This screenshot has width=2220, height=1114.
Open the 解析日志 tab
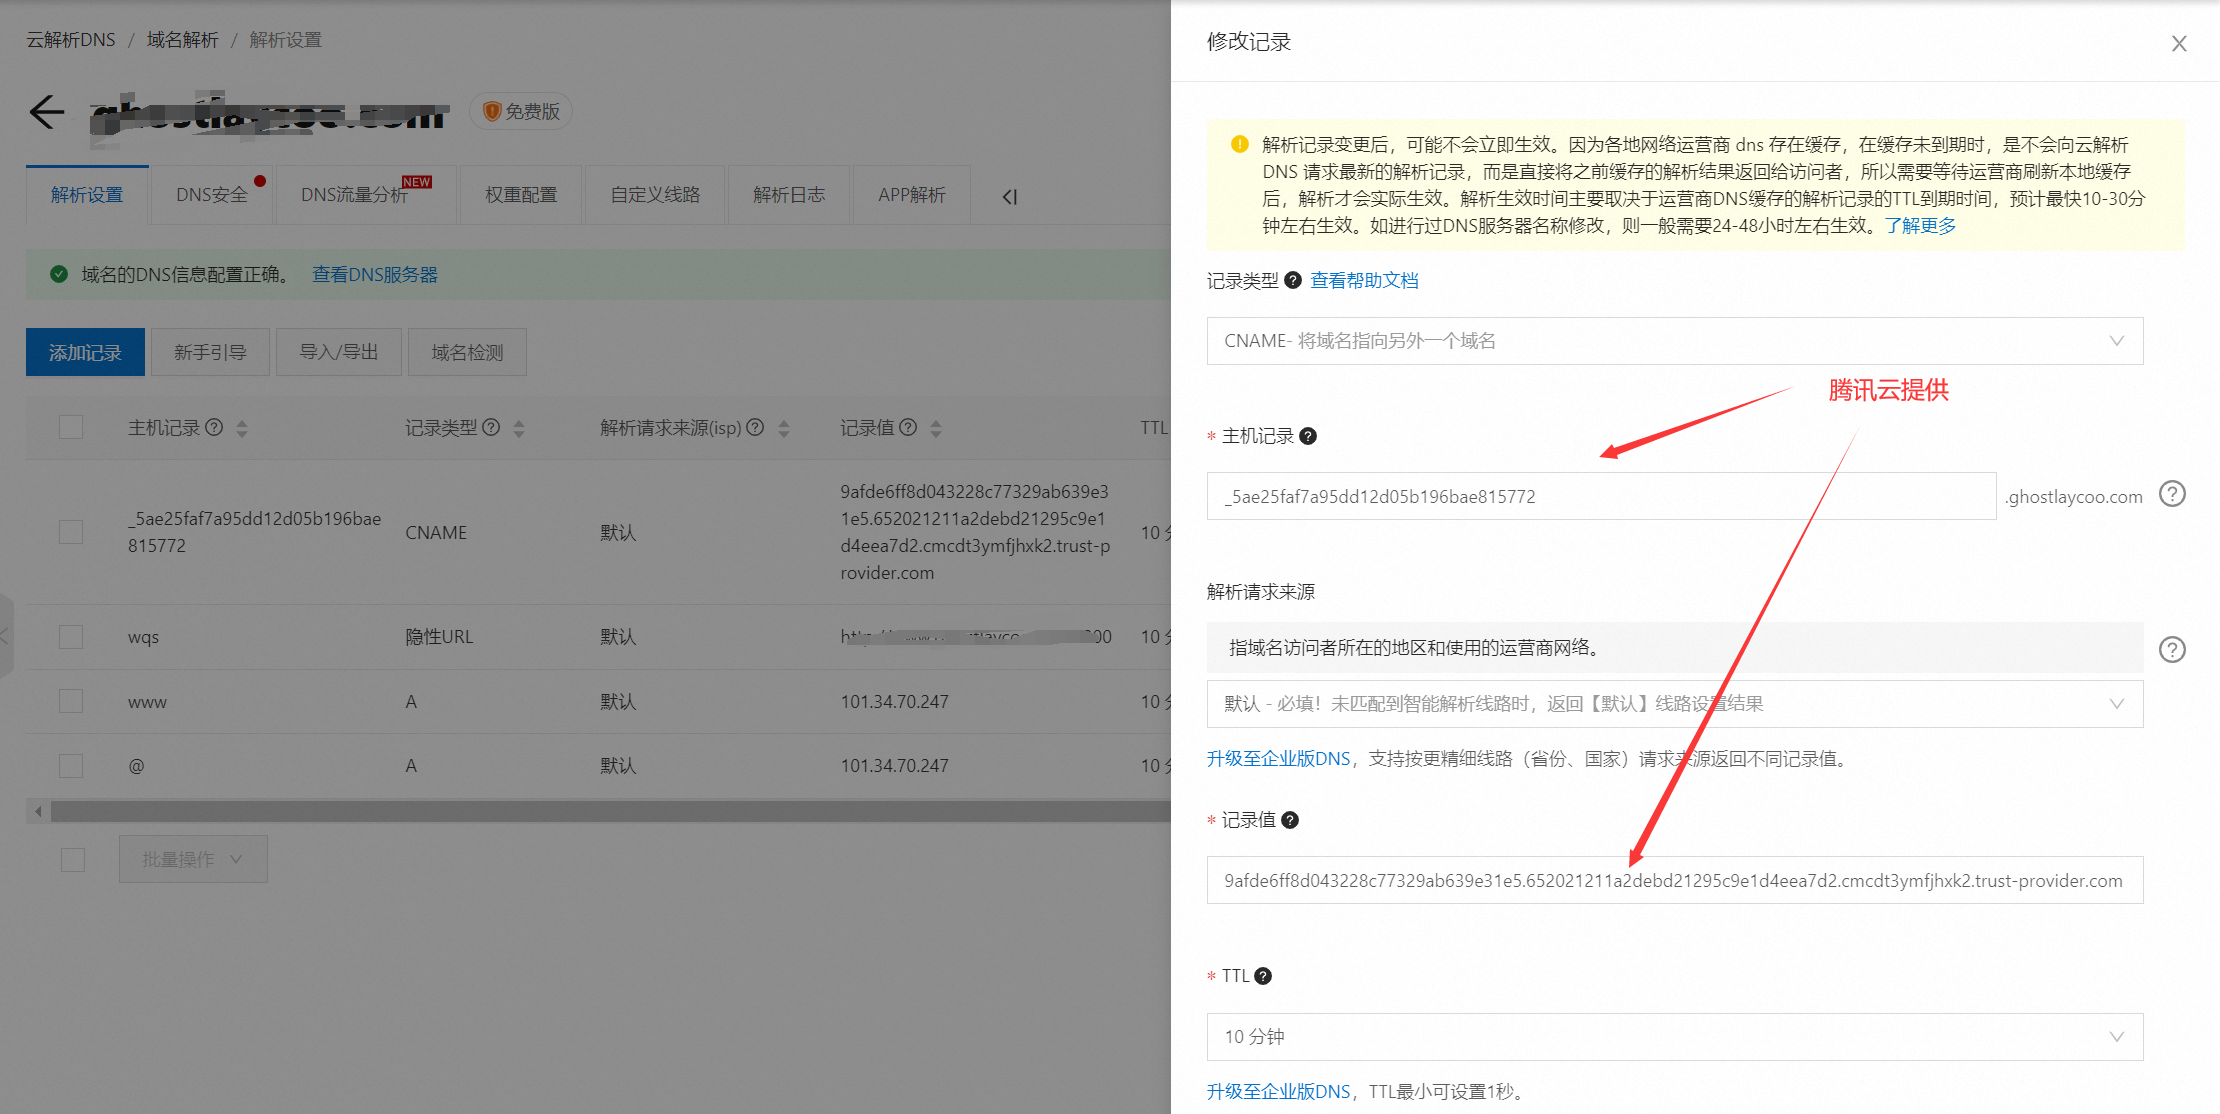click(789, 195)
